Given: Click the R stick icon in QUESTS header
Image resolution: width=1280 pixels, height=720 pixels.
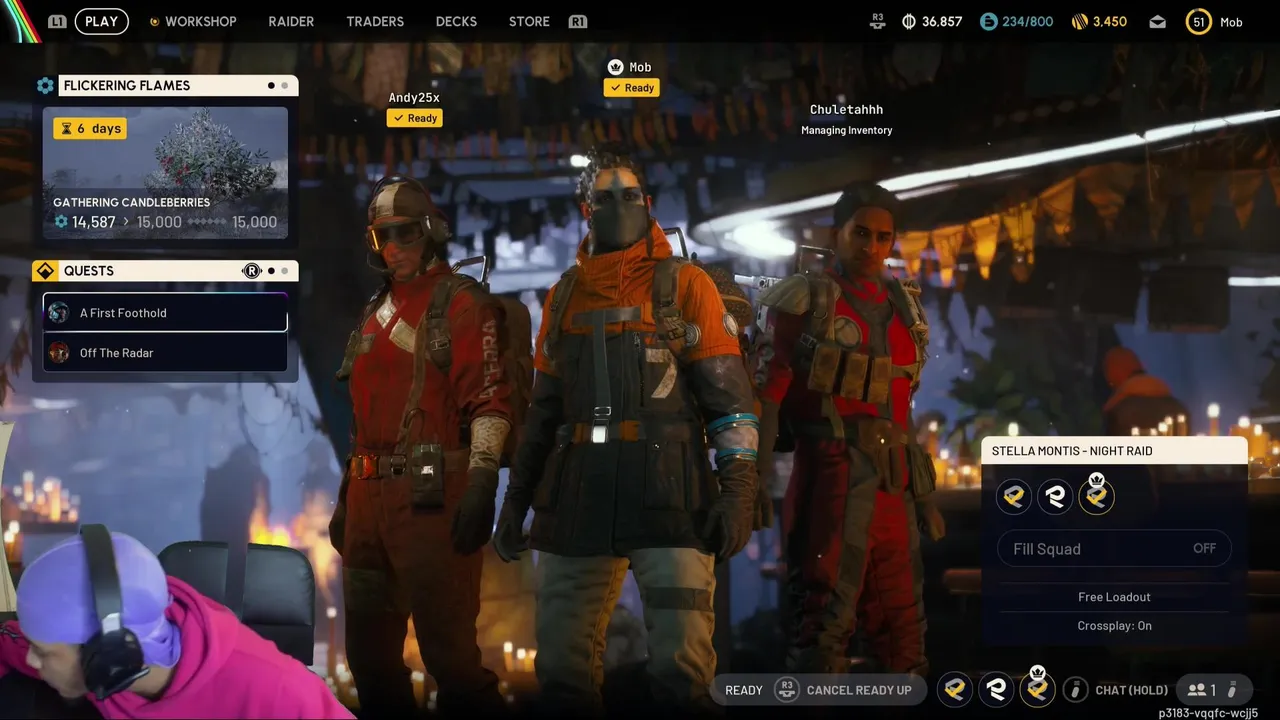Looking at the screenshot, I should (x=251, y=271).
